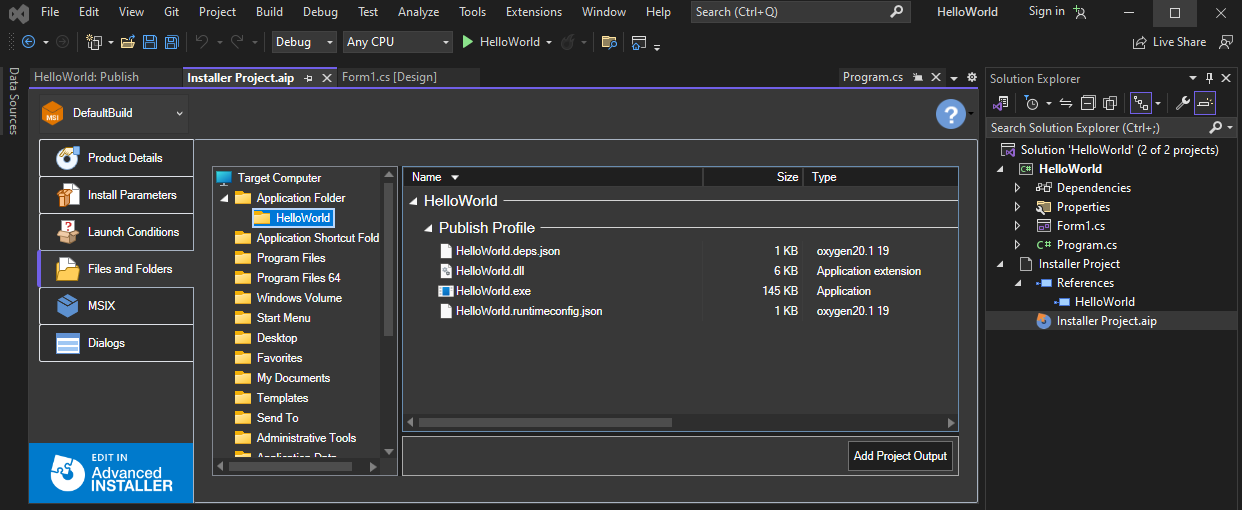Open help with the blue question mark icon
Viewport: 1242px width, 510px height.
950,114
